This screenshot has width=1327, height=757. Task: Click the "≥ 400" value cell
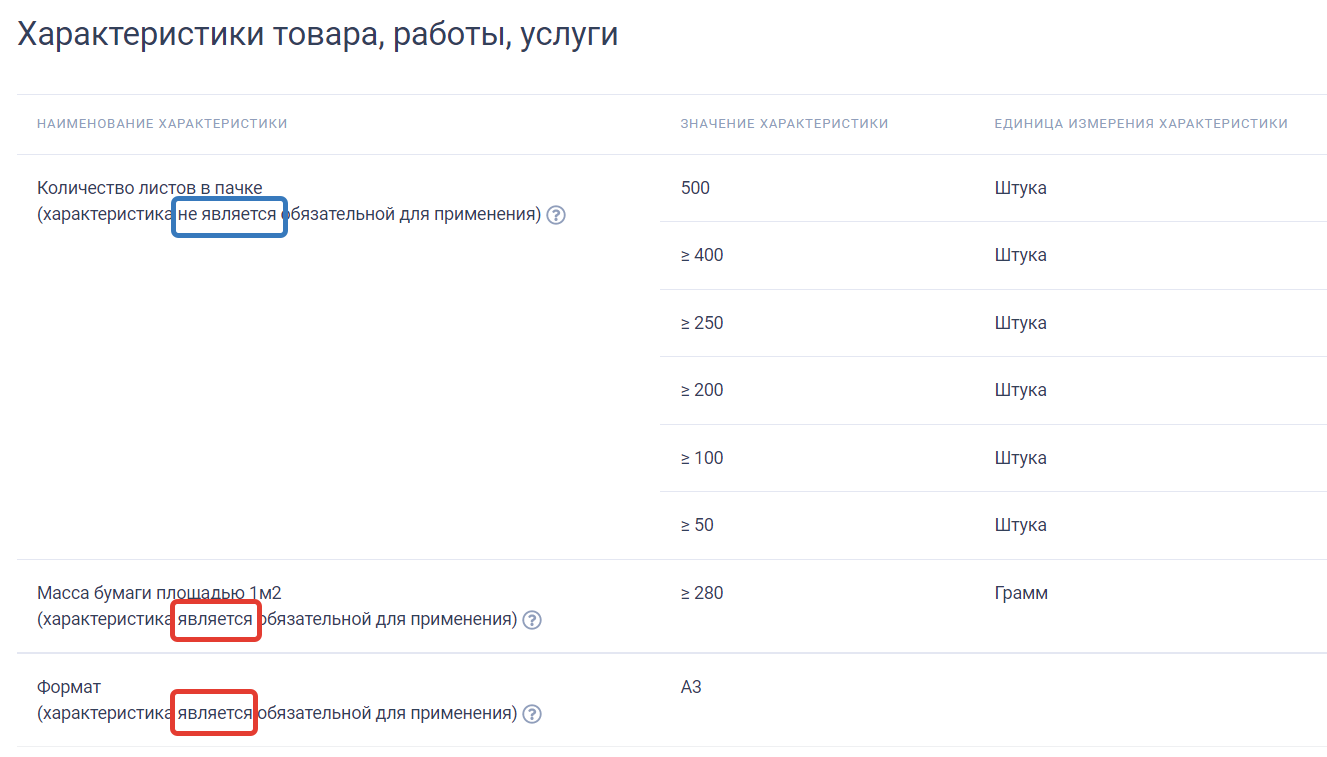[701, 255]
